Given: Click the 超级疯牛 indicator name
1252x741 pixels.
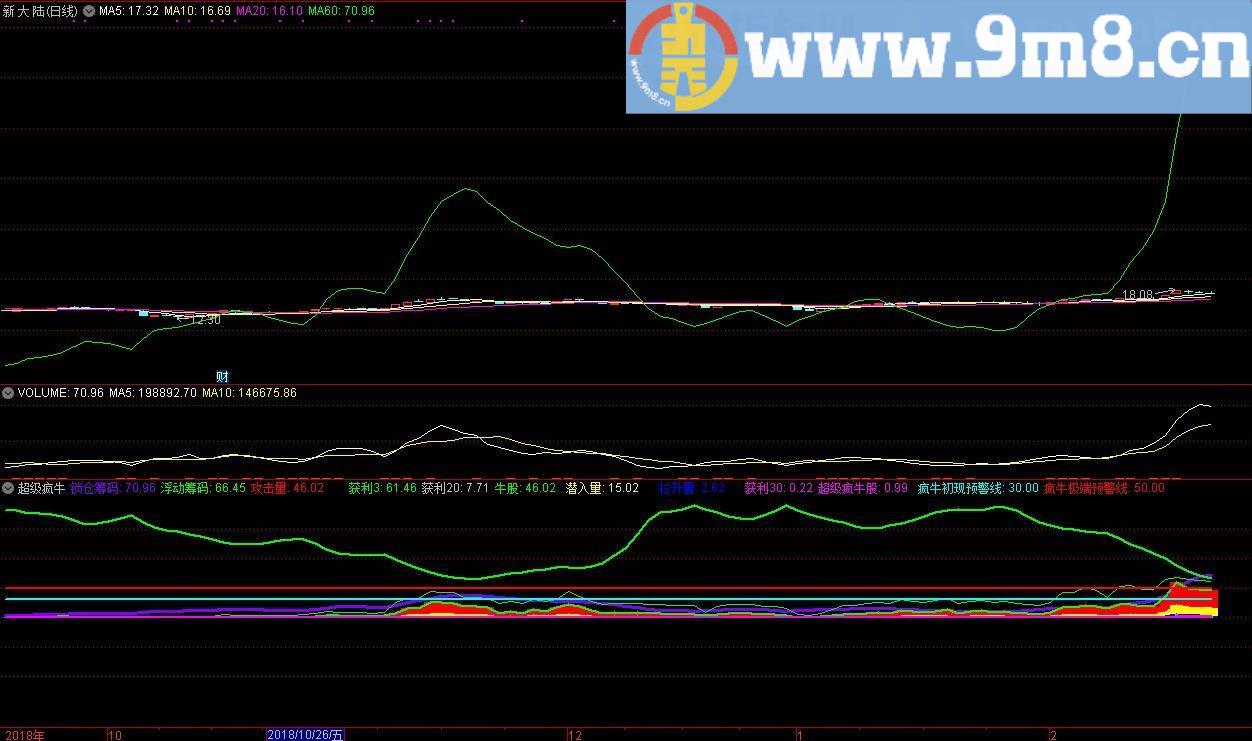Looking at the screenshot, I should (41, 488).
